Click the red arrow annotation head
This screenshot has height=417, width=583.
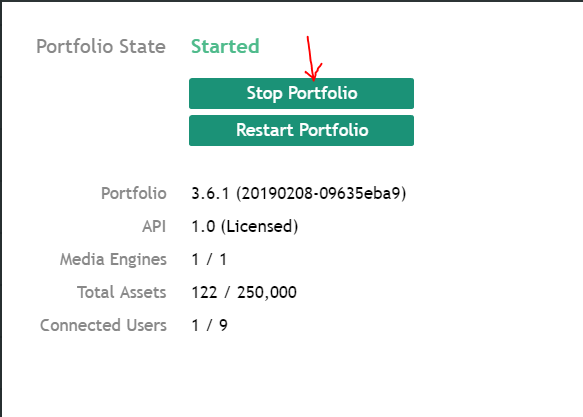(x=313, y=72)
